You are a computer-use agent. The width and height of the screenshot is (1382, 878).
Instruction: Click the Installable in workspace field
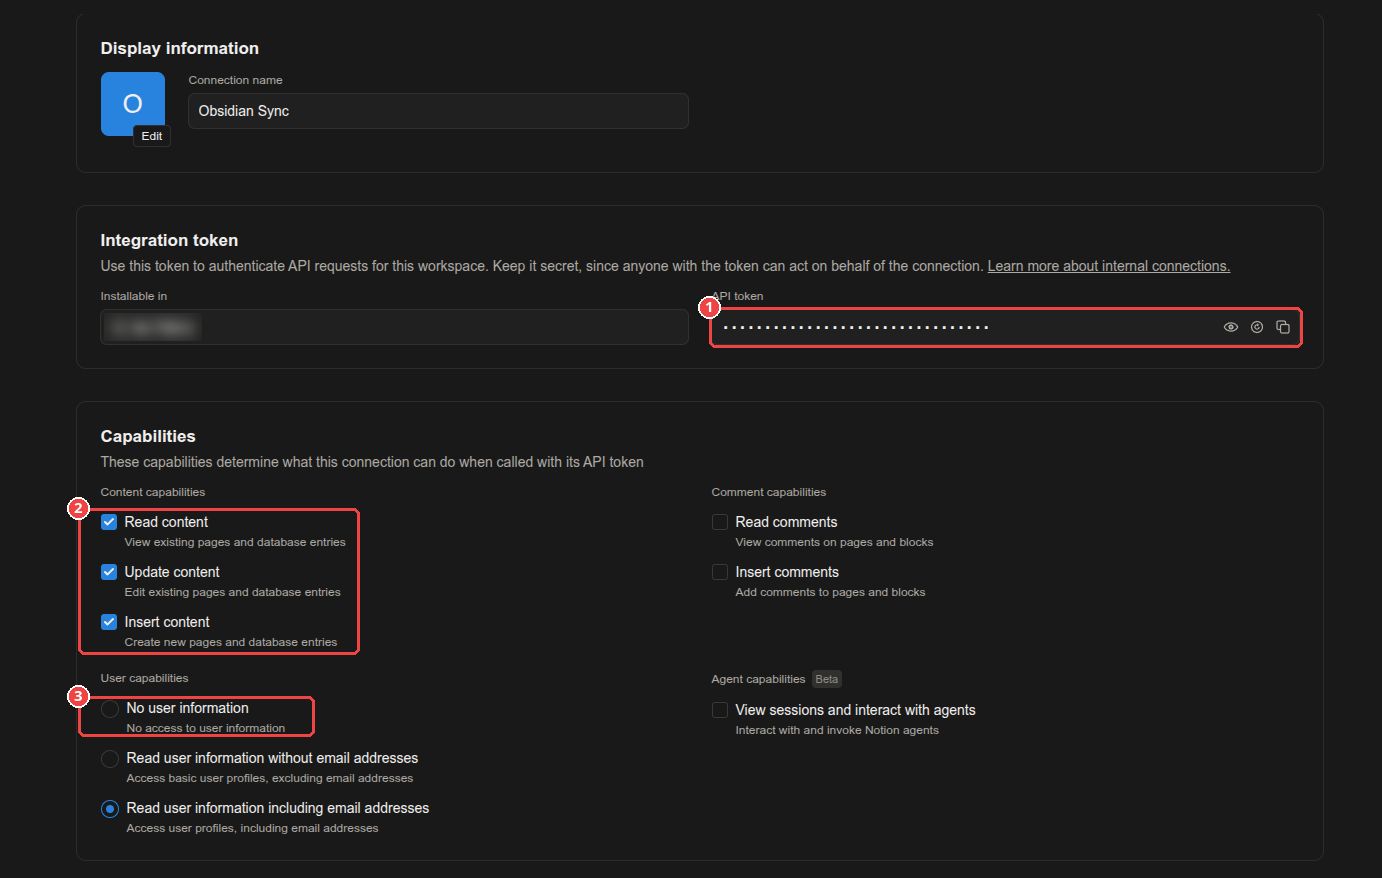tap(394, 327)
